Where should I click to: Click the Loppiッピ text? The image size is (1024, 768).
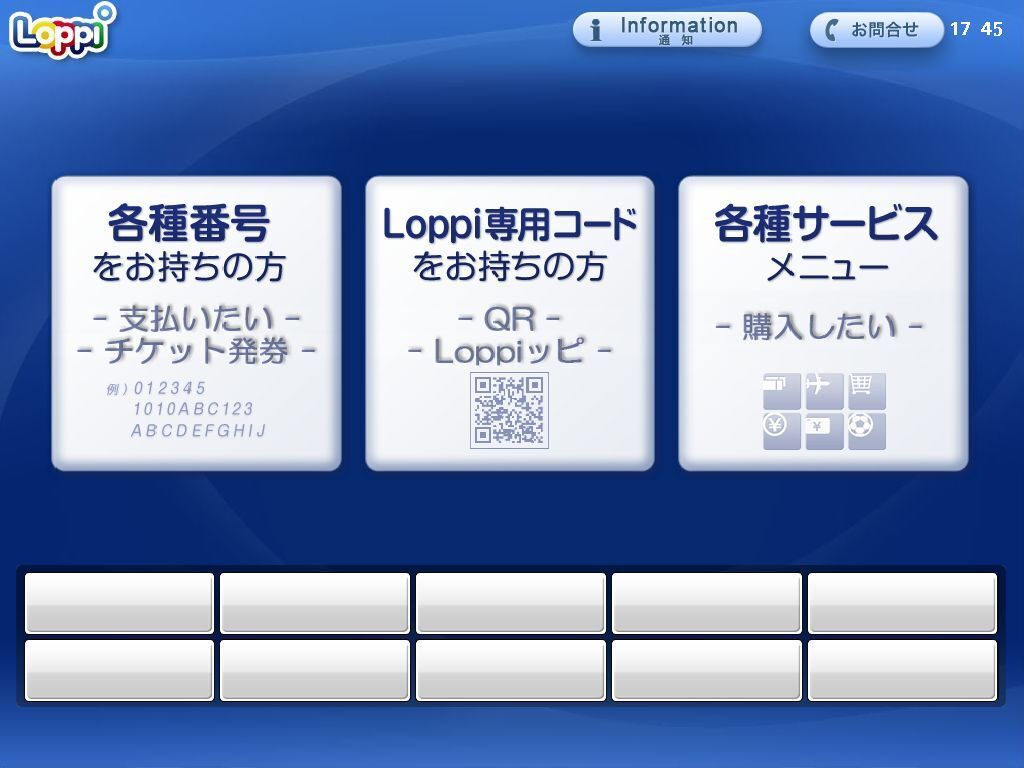click(509, 351)
